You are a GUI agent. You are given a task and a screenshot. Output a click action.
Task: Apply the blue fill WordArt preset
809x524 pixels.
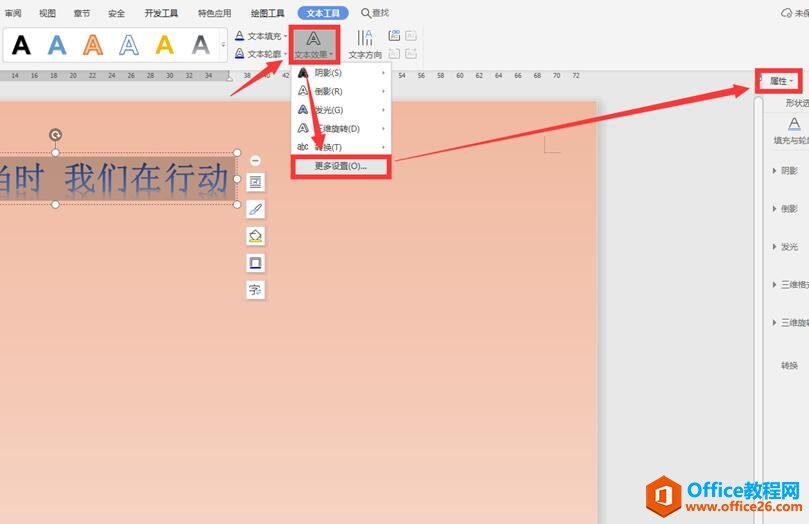tap(57, 45)
